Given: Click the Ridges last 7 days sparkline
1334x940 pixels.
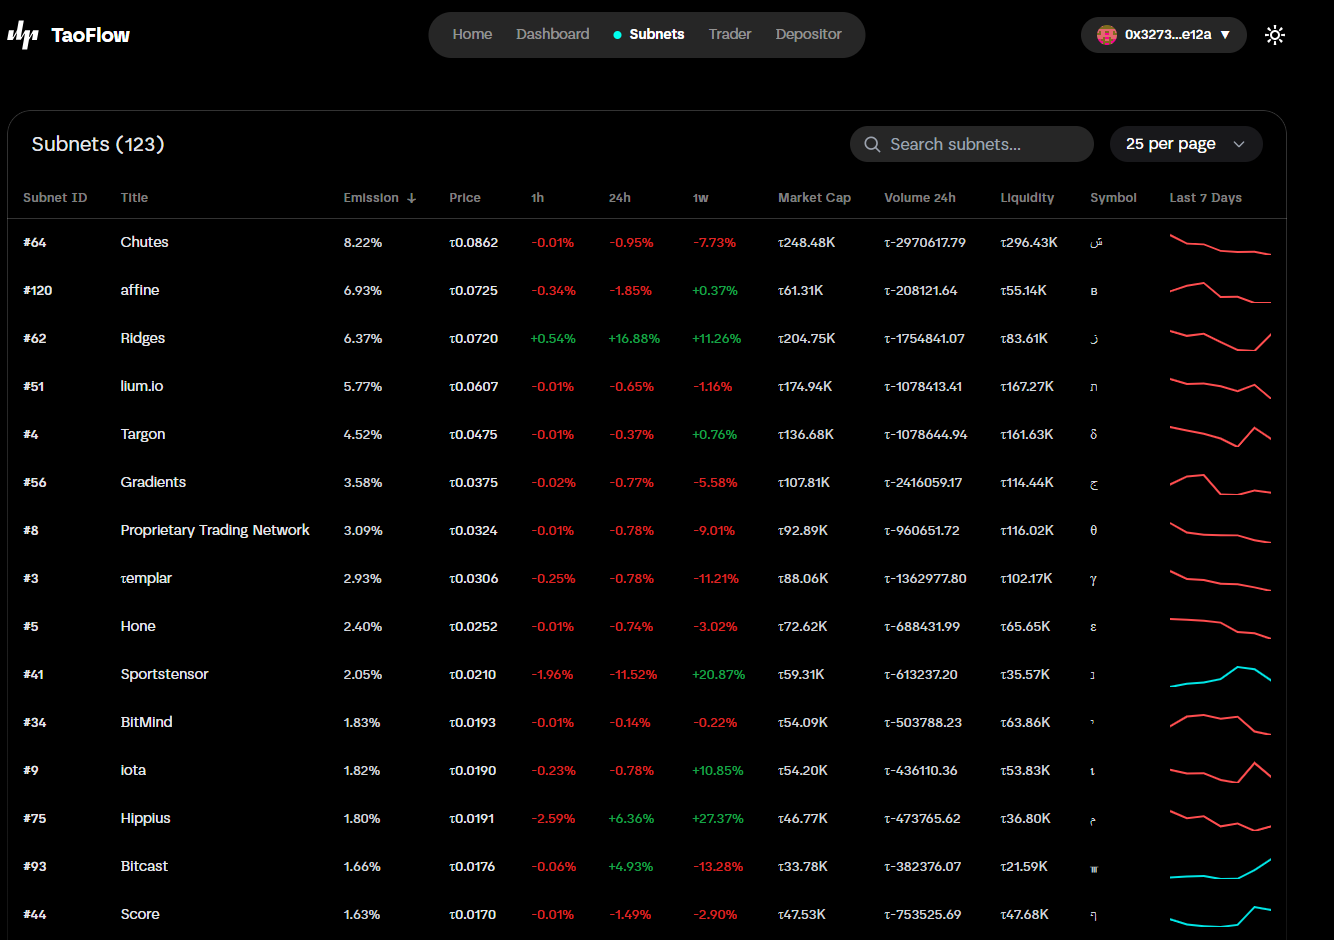Looking at the screenshot, I should [x=1219, y=339].
